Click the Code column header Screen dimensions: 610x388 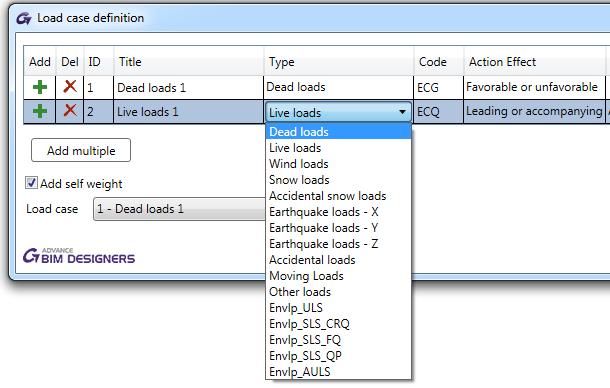438,61
